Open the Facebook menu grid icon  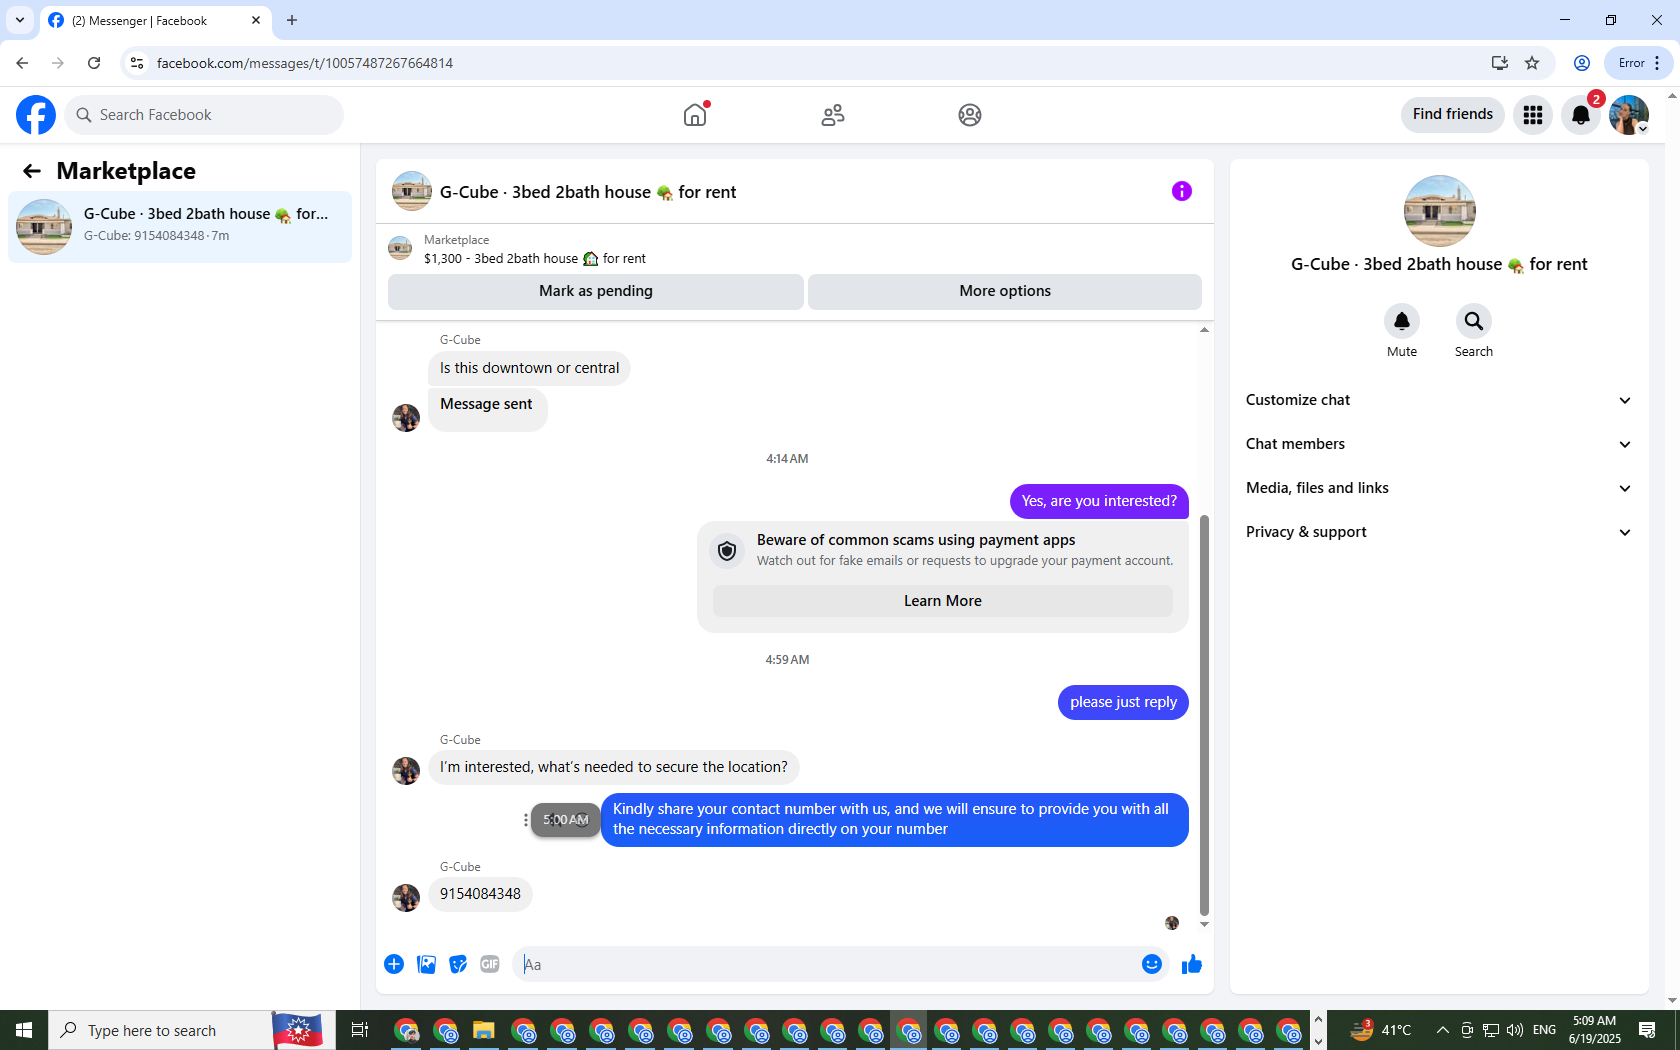(x=1533, y=115)
